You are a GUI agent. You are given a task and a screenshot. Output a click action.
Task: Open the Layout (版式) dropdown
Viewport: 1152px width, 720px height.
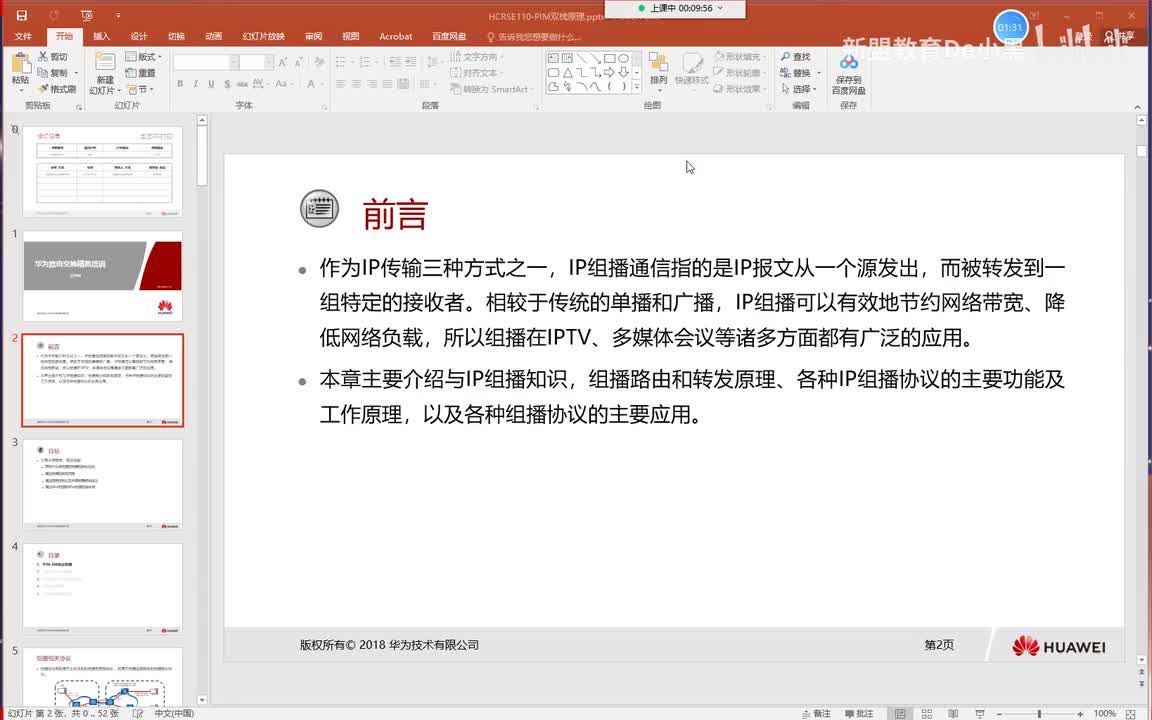(144, 57)
